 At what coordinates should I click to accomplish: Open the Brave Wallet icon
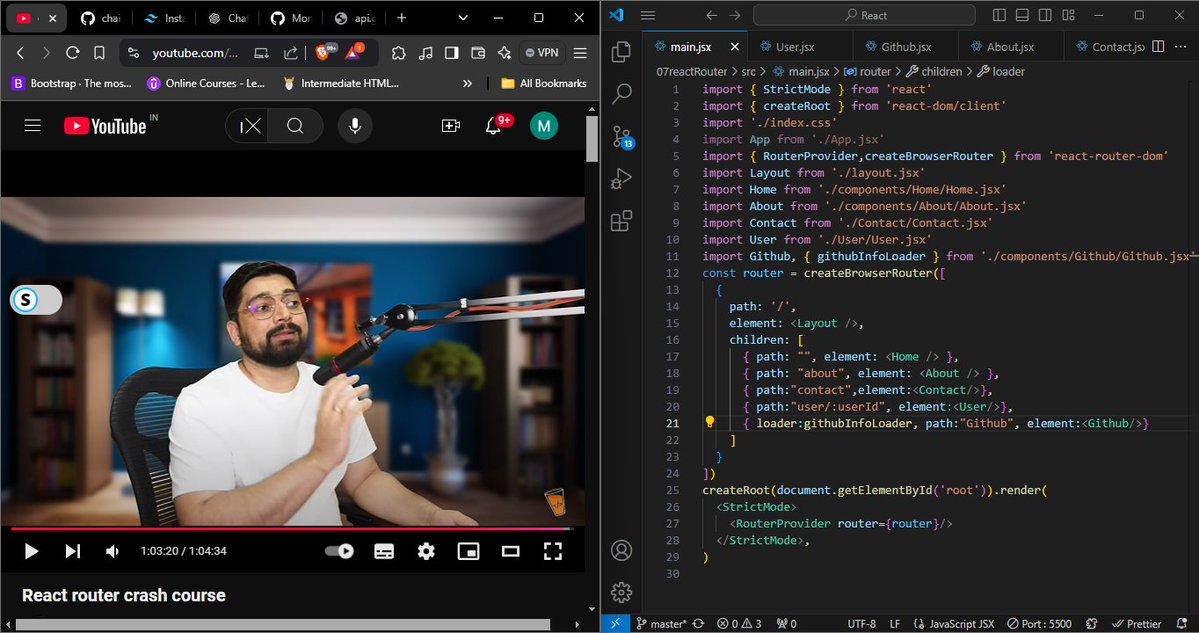pyautogui.click(x=478, y=53)
